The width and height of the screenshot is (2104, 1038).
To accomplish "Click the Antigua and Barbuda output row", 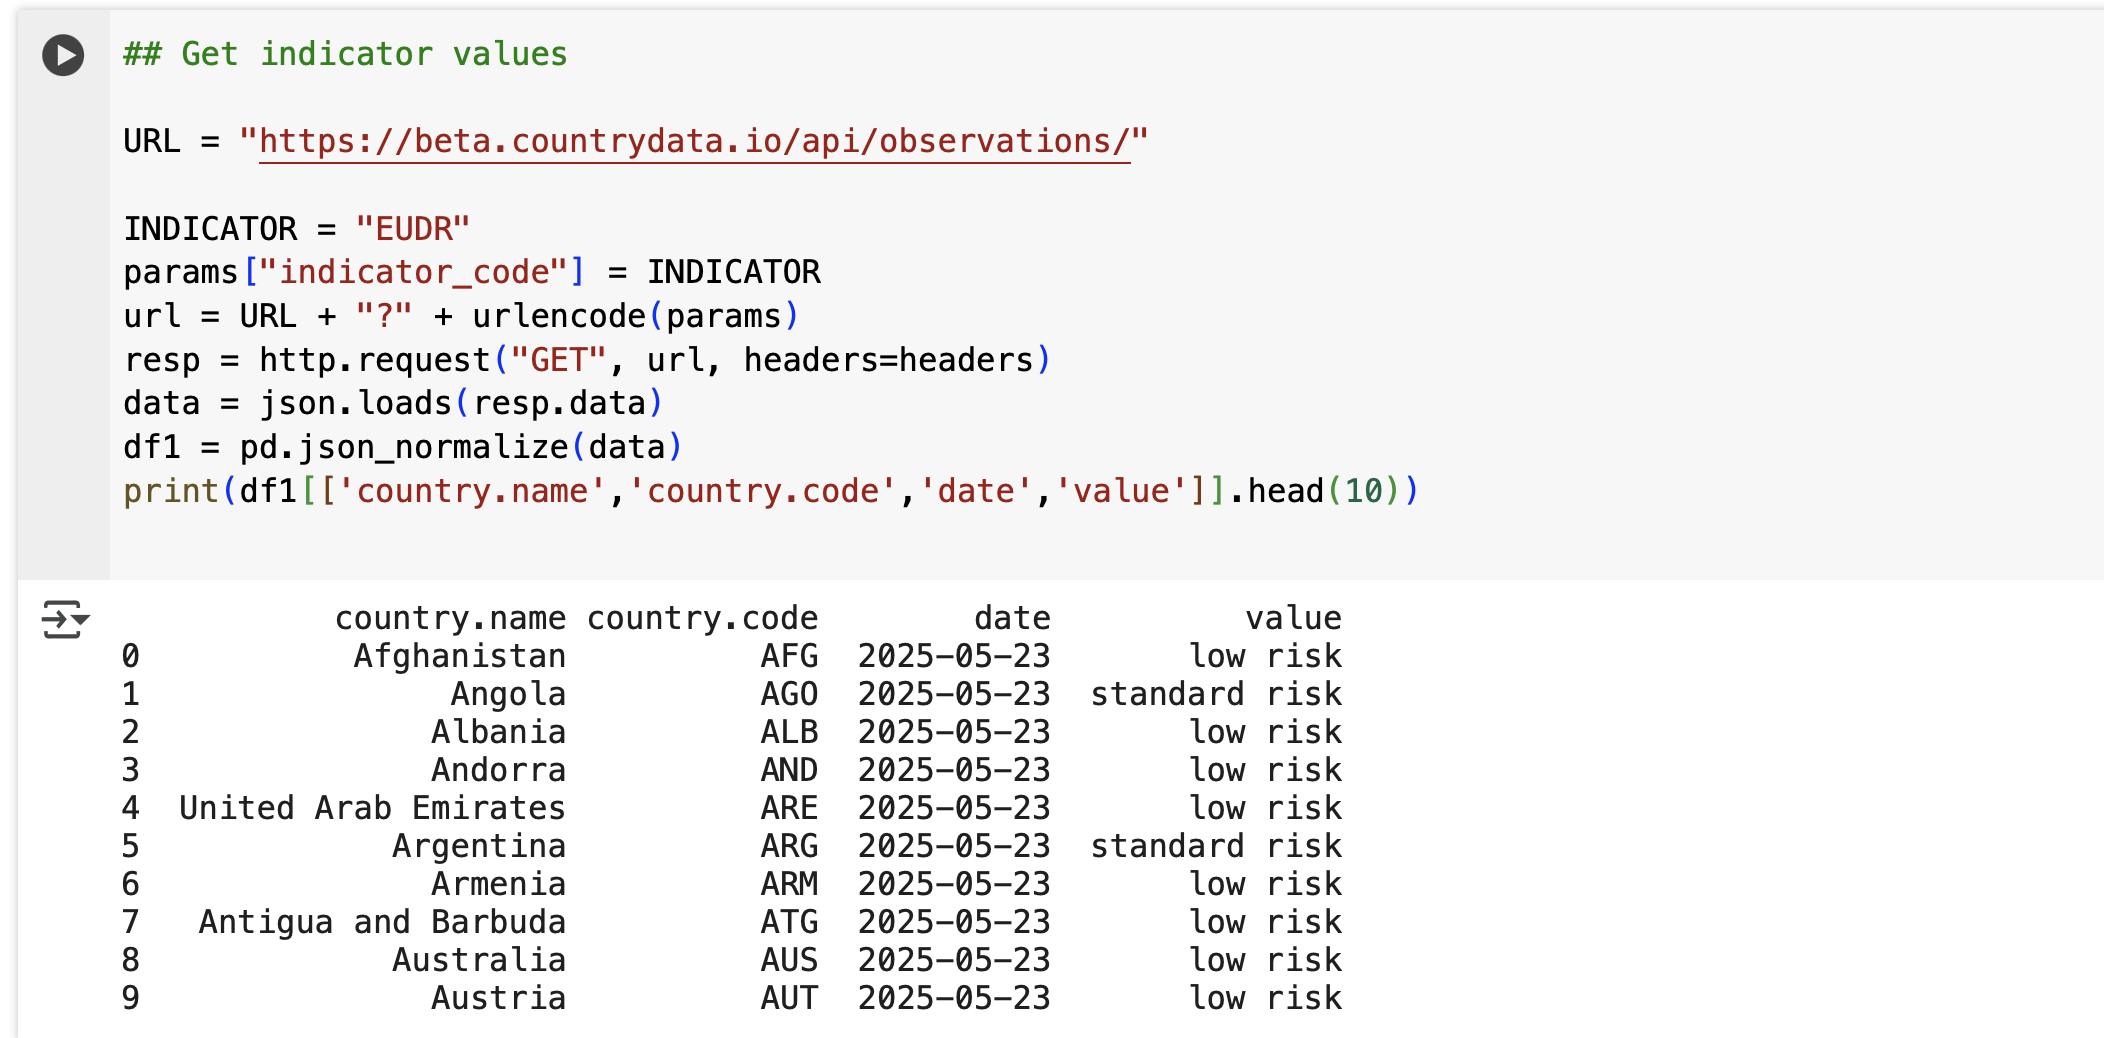I will point(732,922).
